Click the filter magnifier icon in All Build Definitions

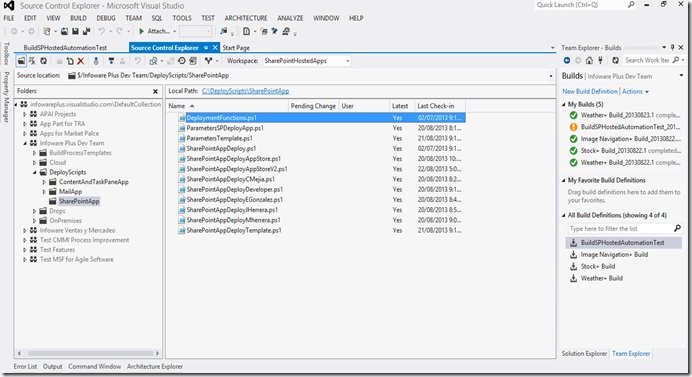tap(677, 228)
